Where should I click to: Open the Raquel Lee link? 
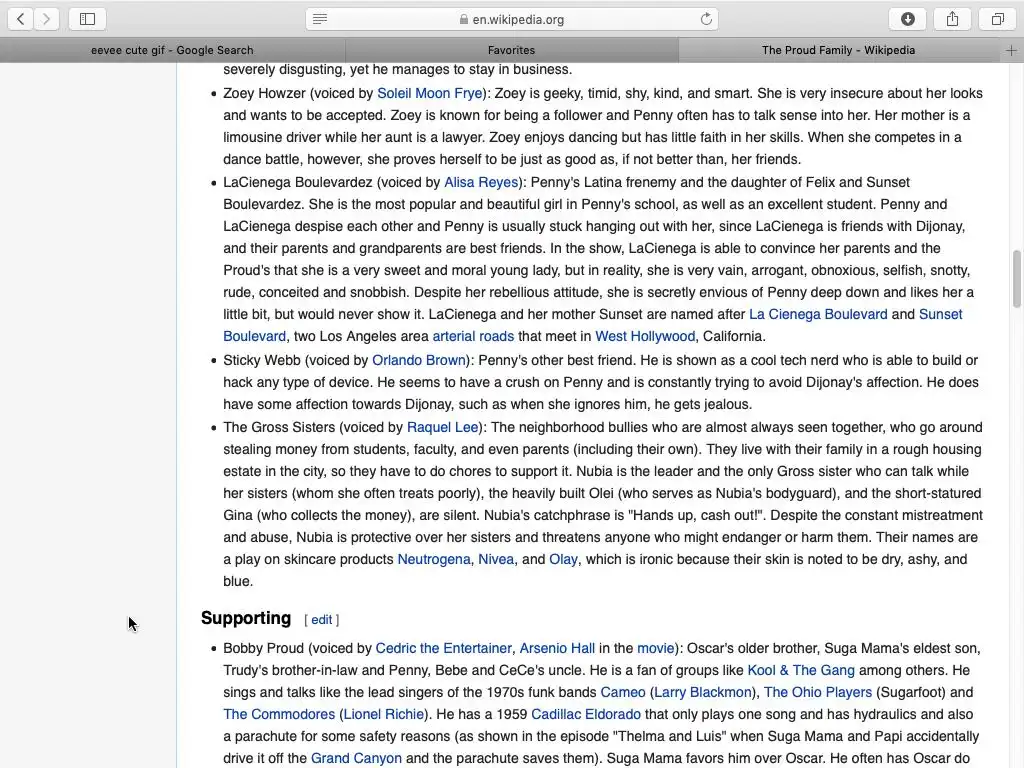tap(443, 428)
